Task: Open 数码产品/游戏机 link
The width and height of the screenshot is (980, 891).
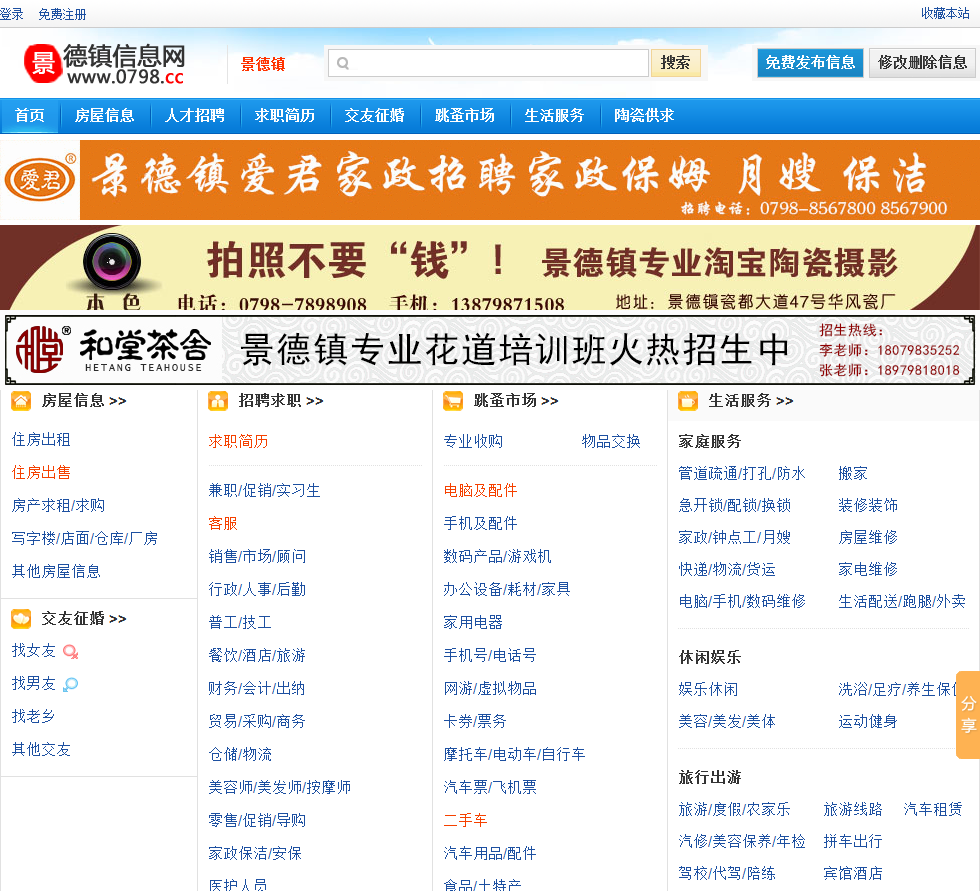Action: click(x=498, y=557)
